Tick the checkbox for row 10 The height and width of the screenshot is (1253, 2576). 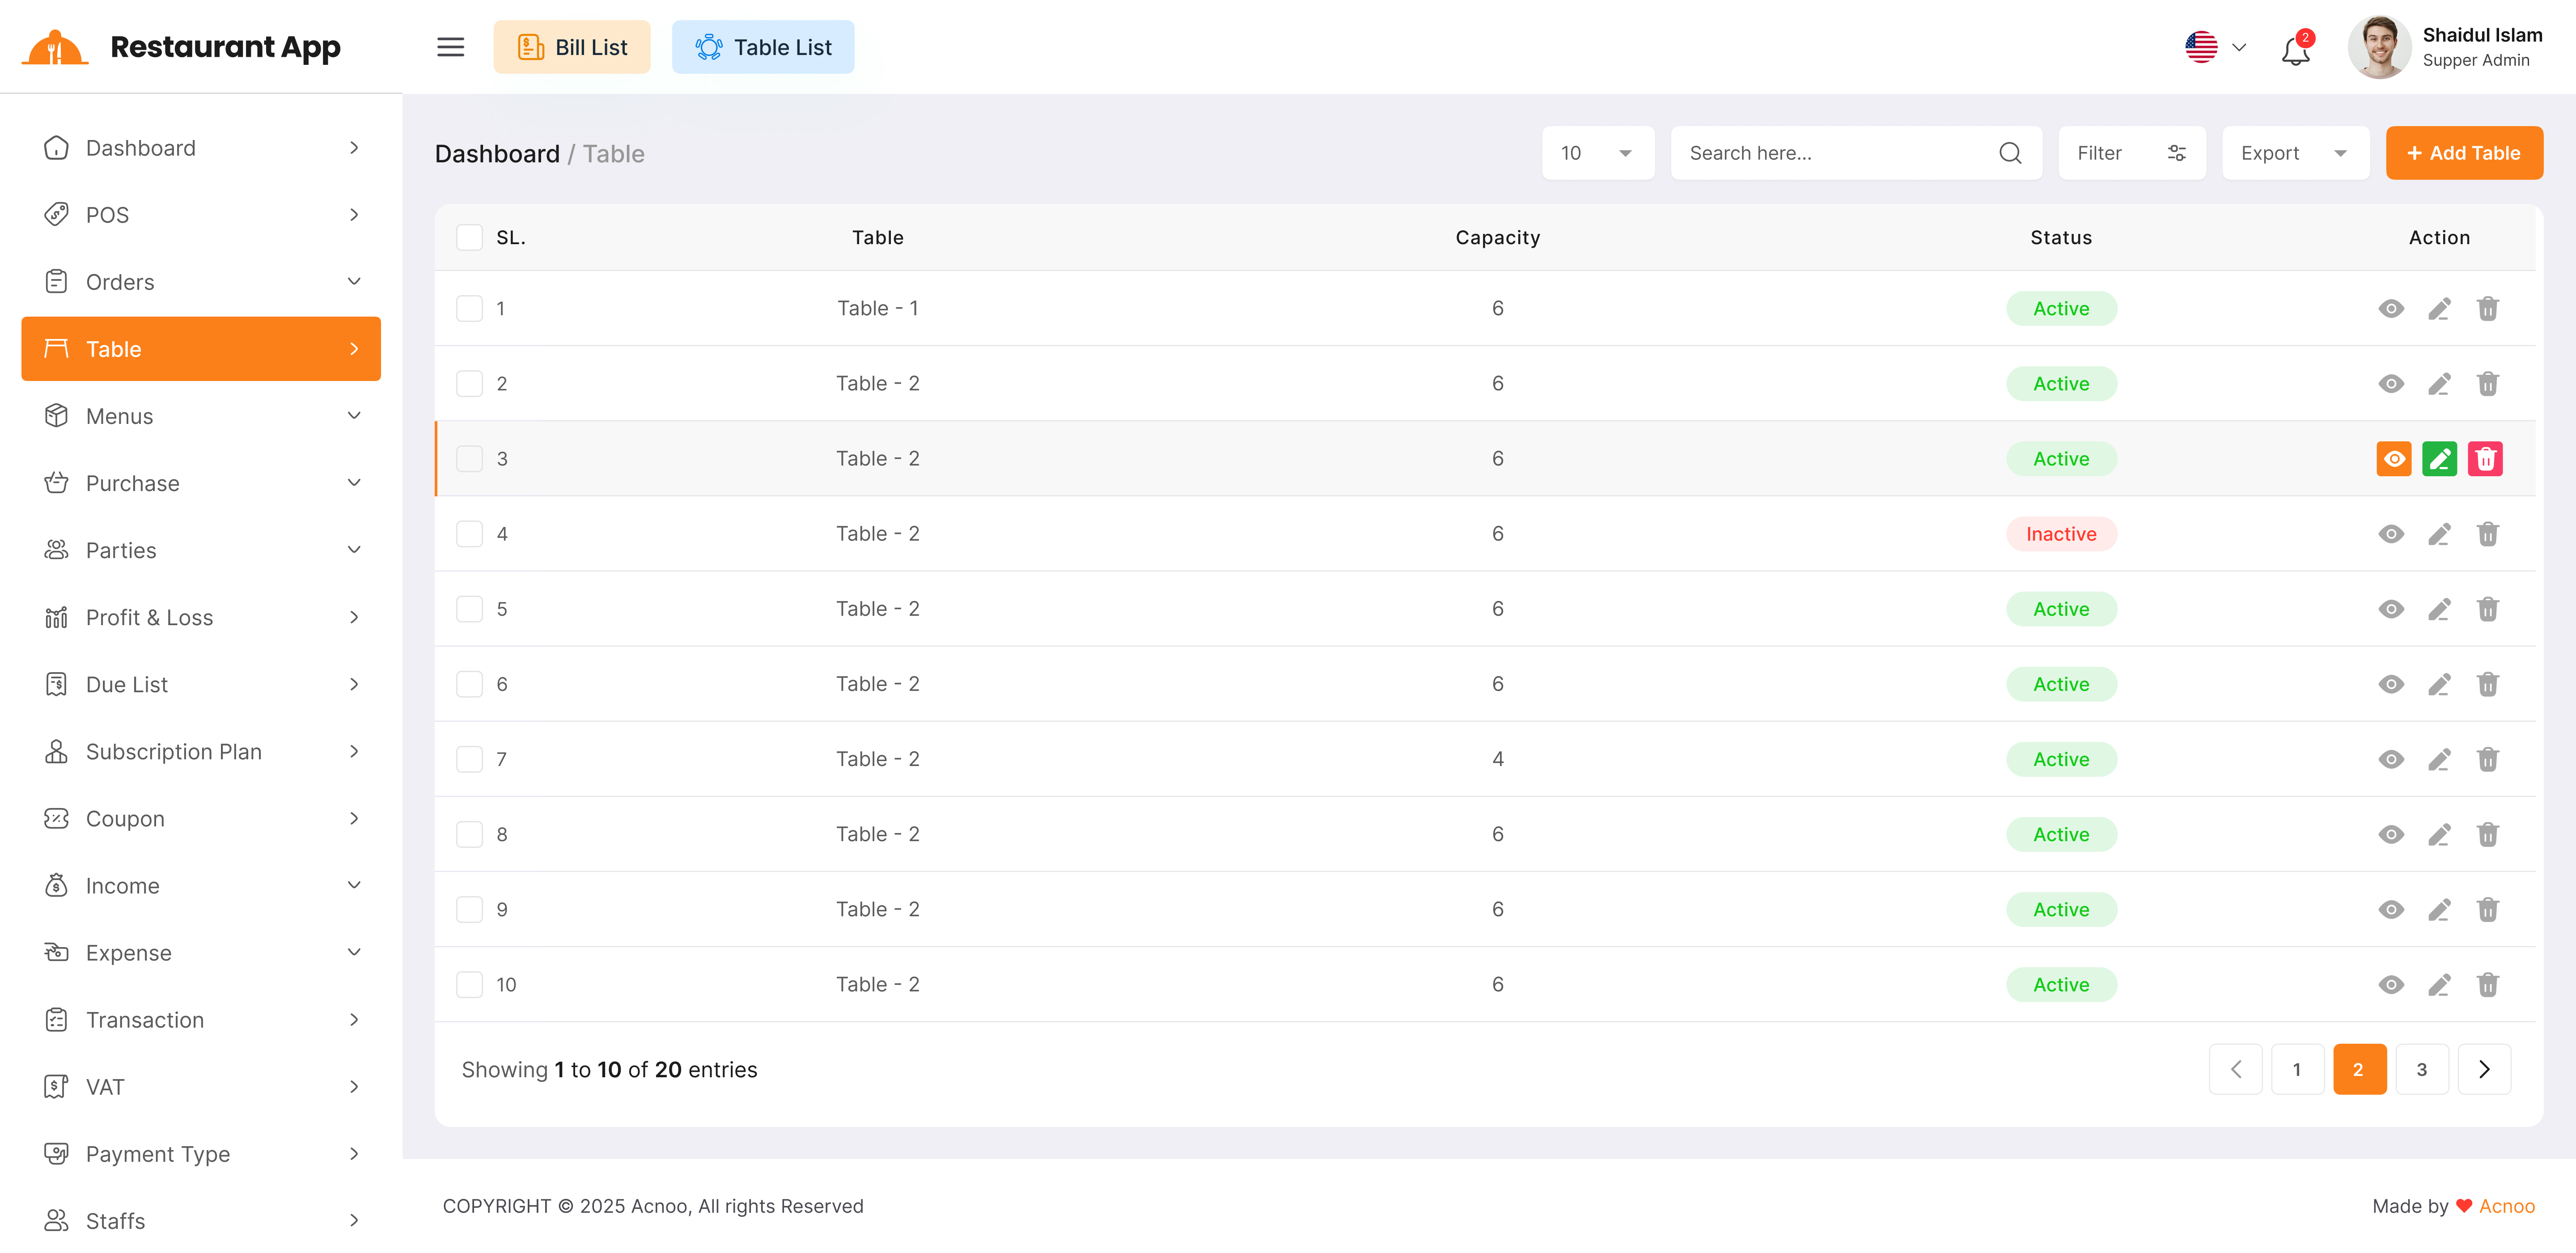[469, 984]
